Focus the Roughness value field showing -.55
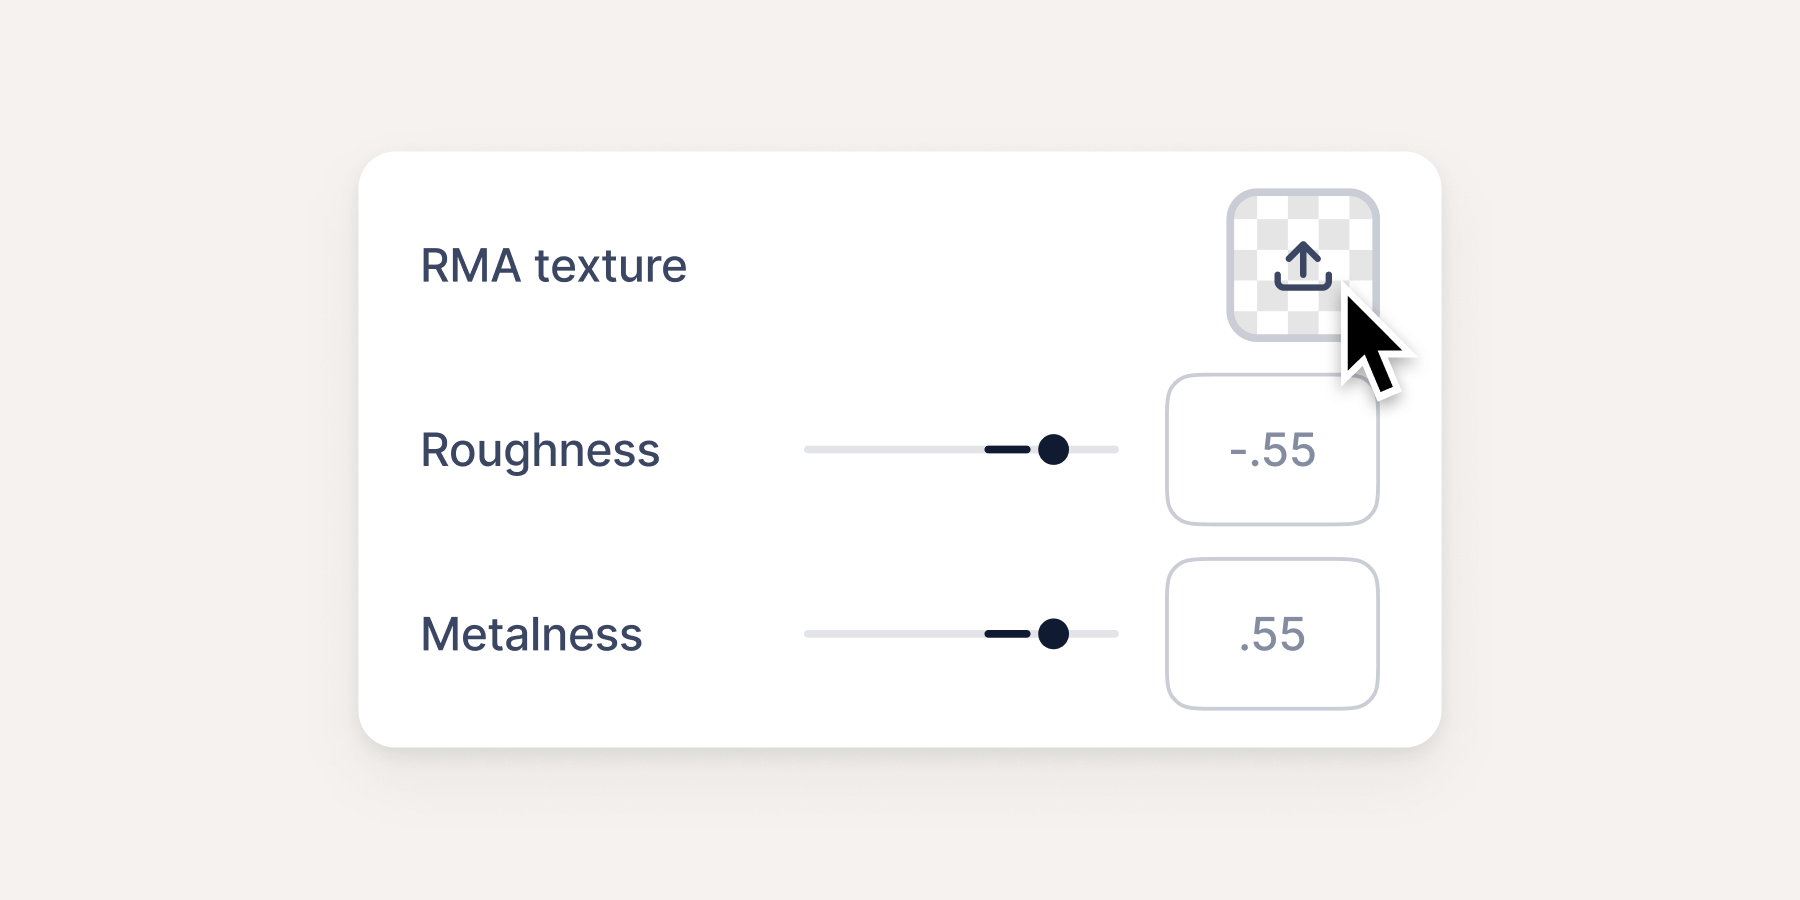This screenshot has width=1800, height=900. 1272,450
